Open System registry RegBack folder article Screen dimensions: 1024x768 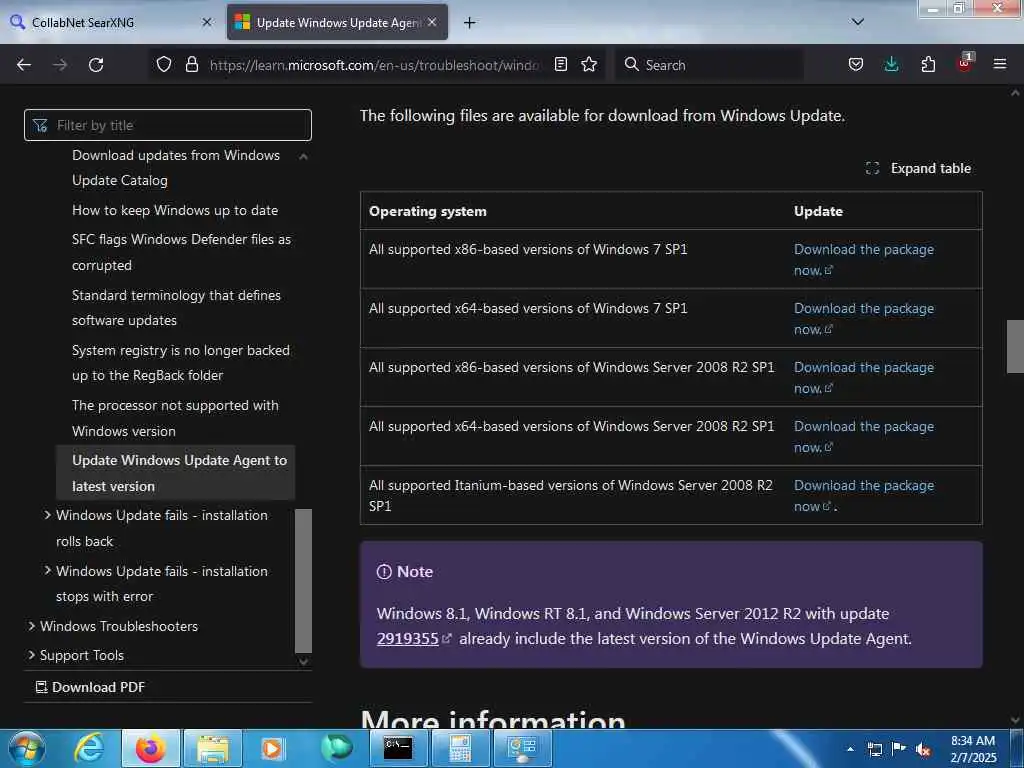point(181,362)
